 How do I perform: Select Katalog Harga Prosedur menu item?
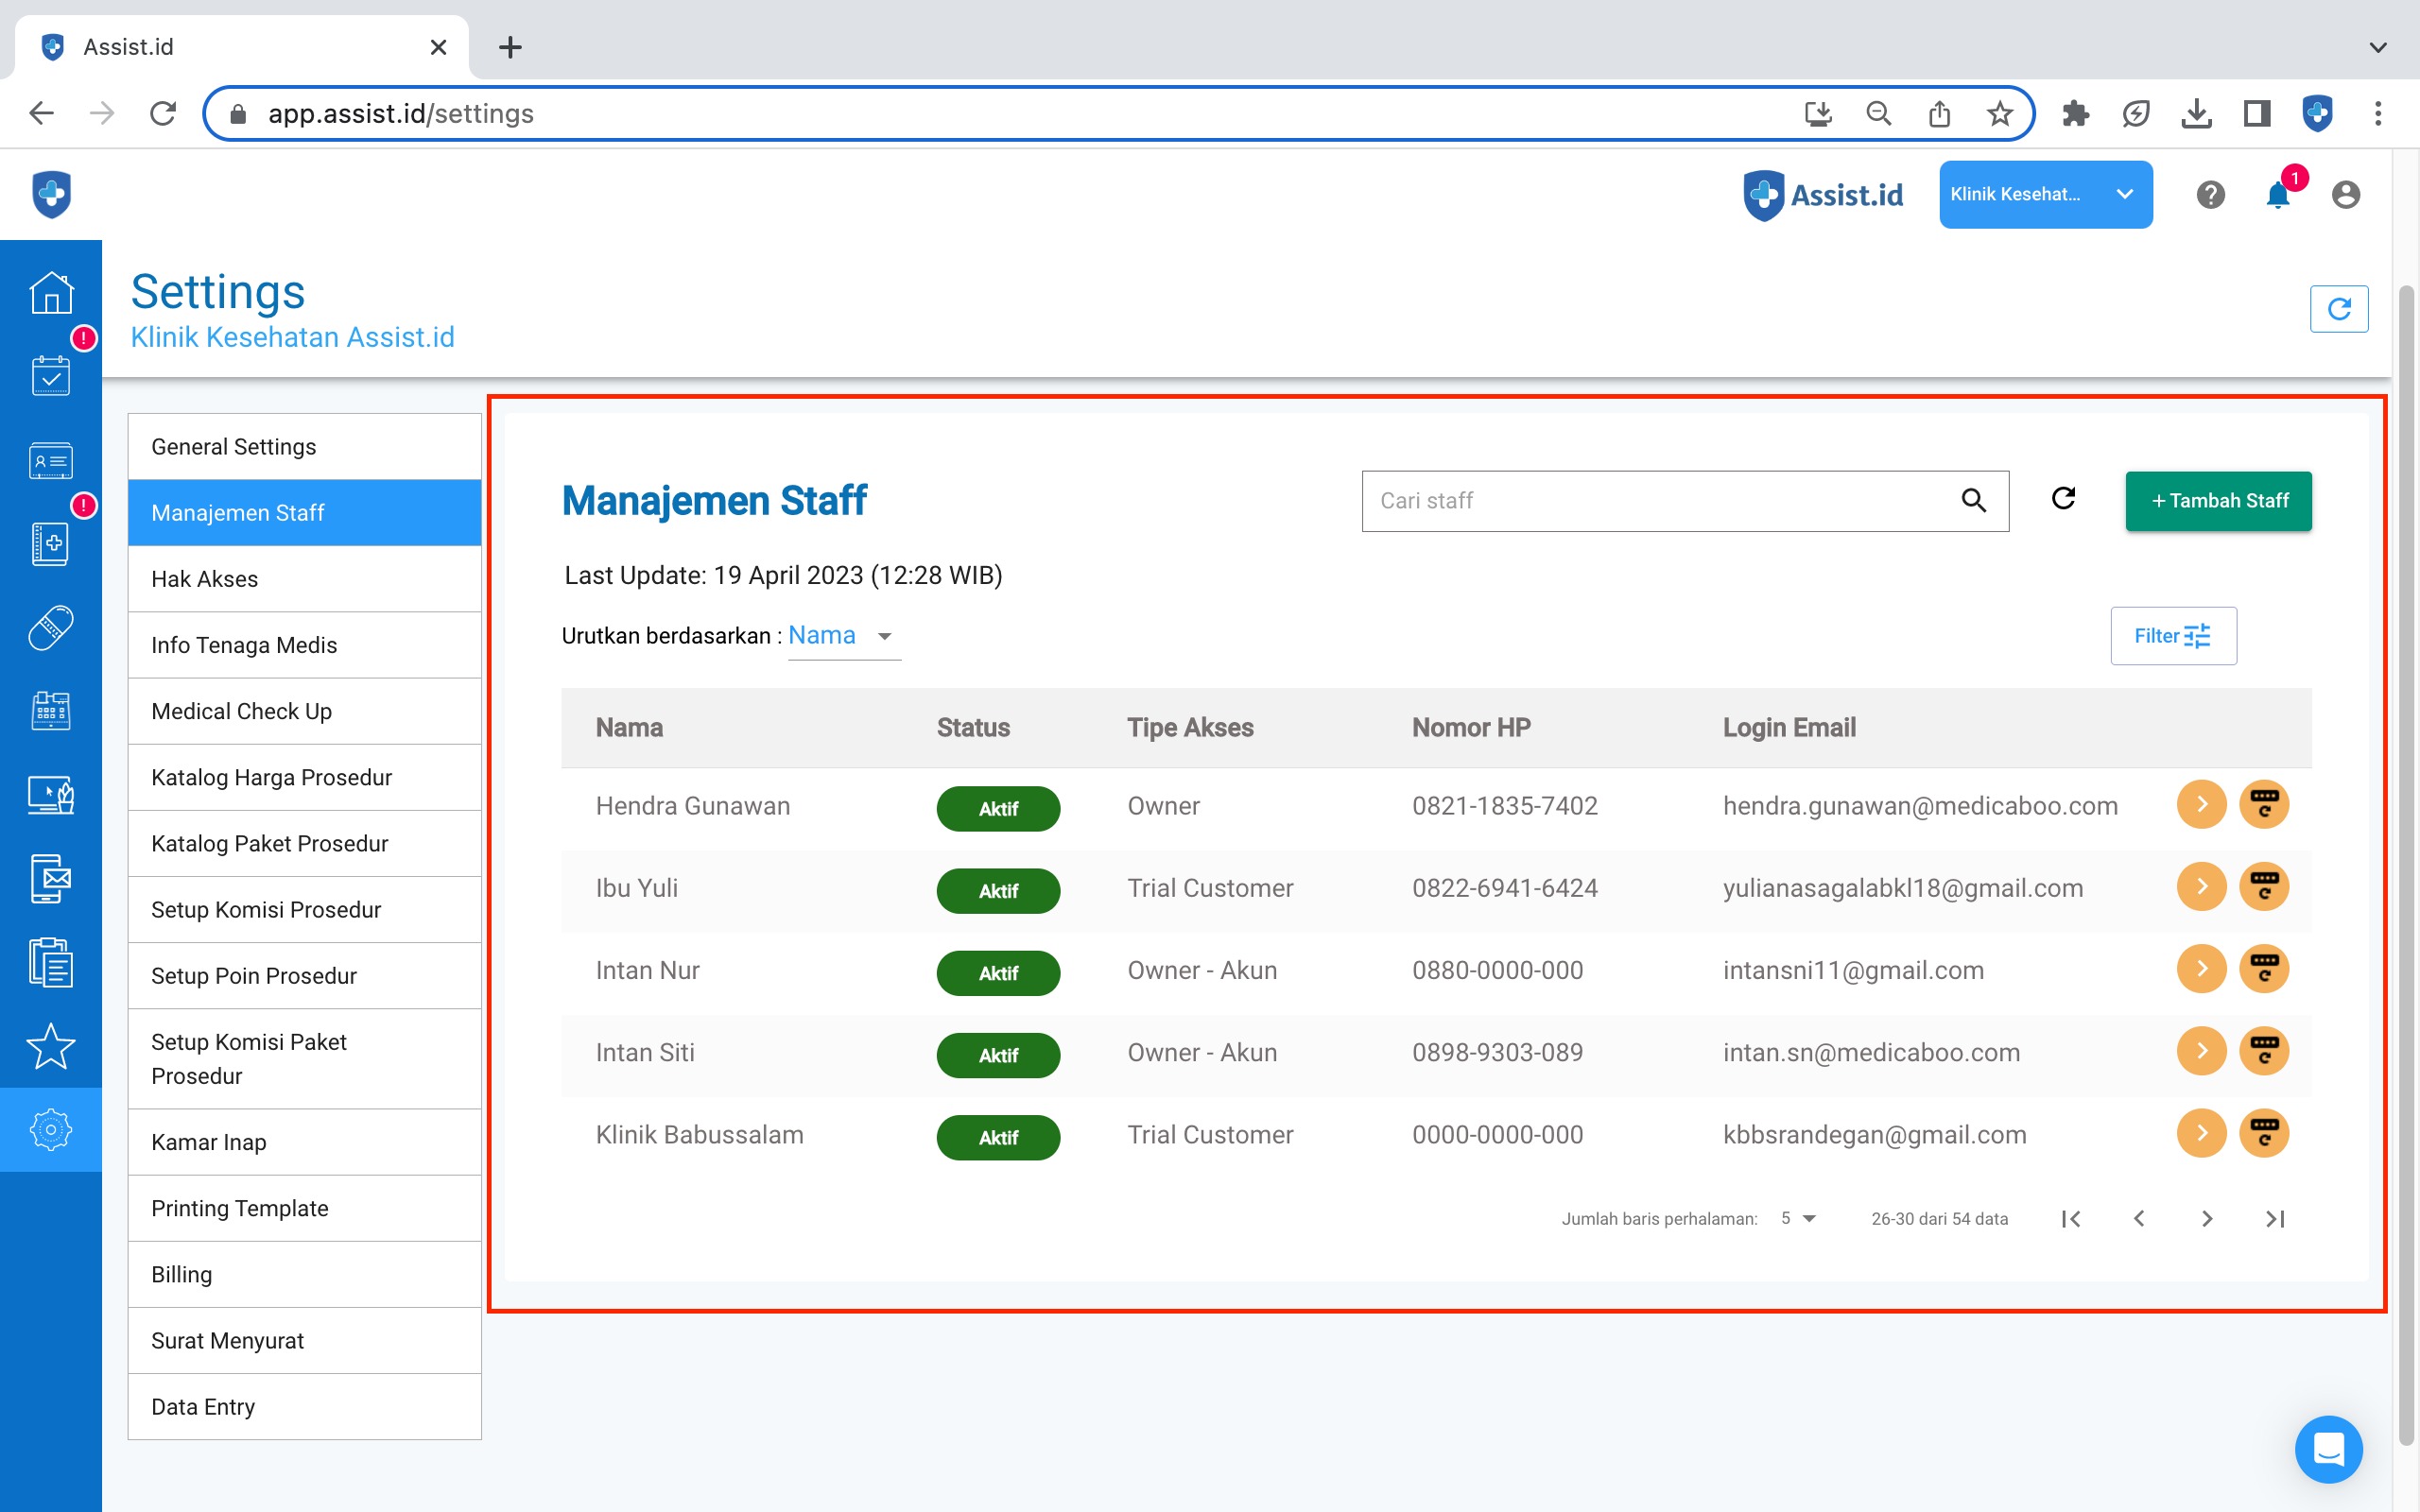[304, 777]
